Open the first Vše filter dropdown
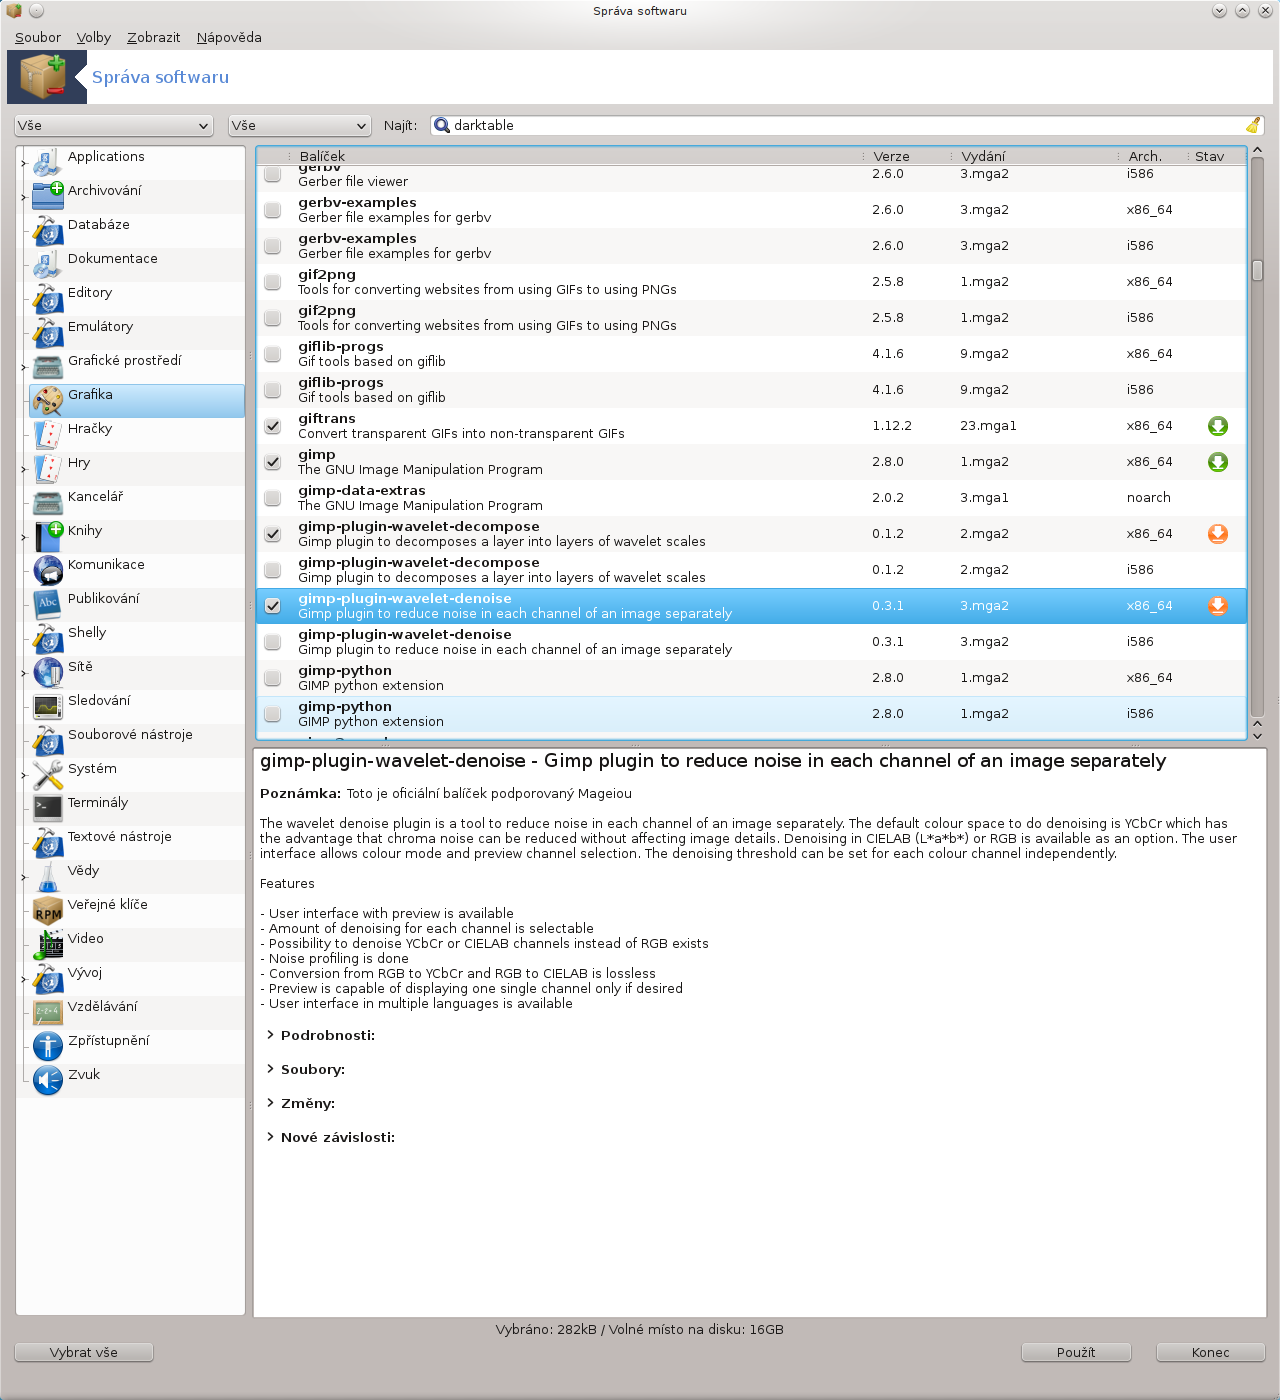This screenshot has width=1280, height=1400. 115,125
